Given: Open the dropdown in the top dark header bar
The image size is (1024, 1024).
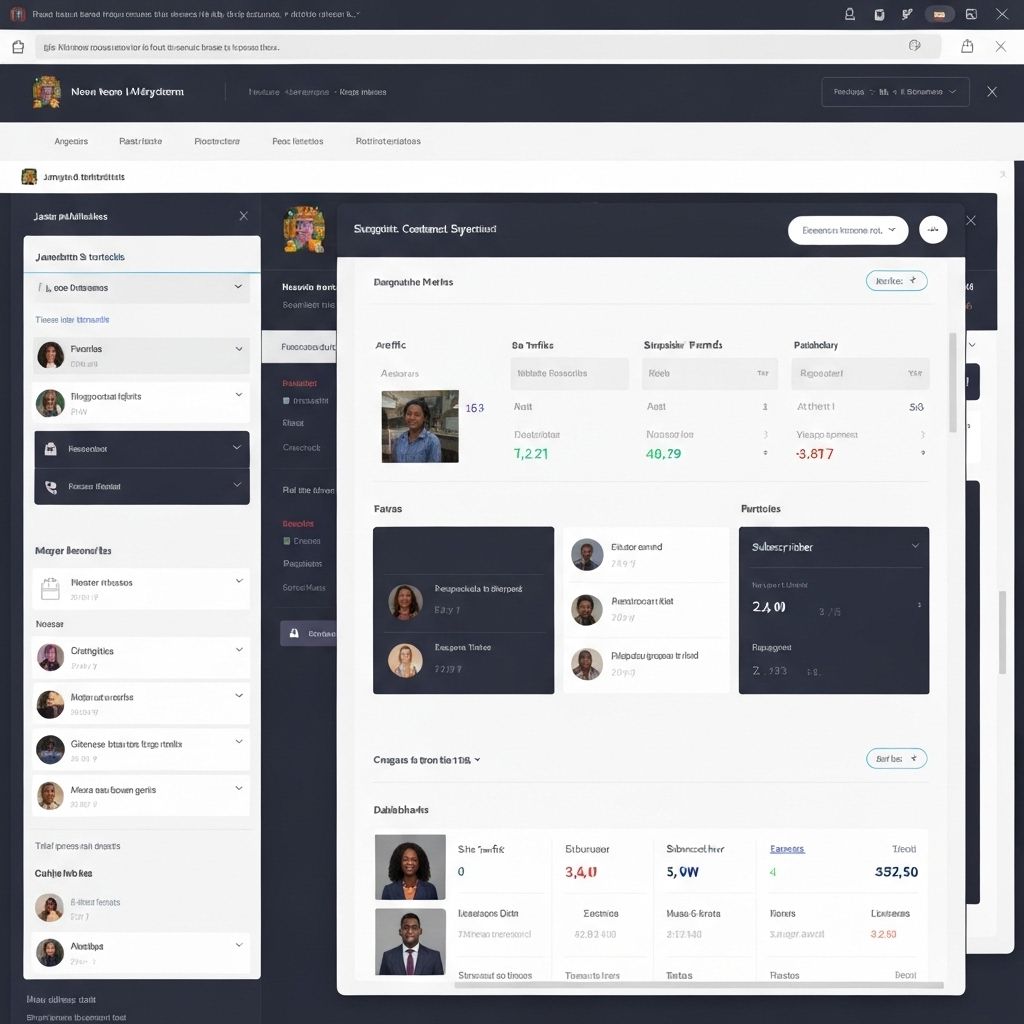Looking at the screenshot, I should click(895, 92).
